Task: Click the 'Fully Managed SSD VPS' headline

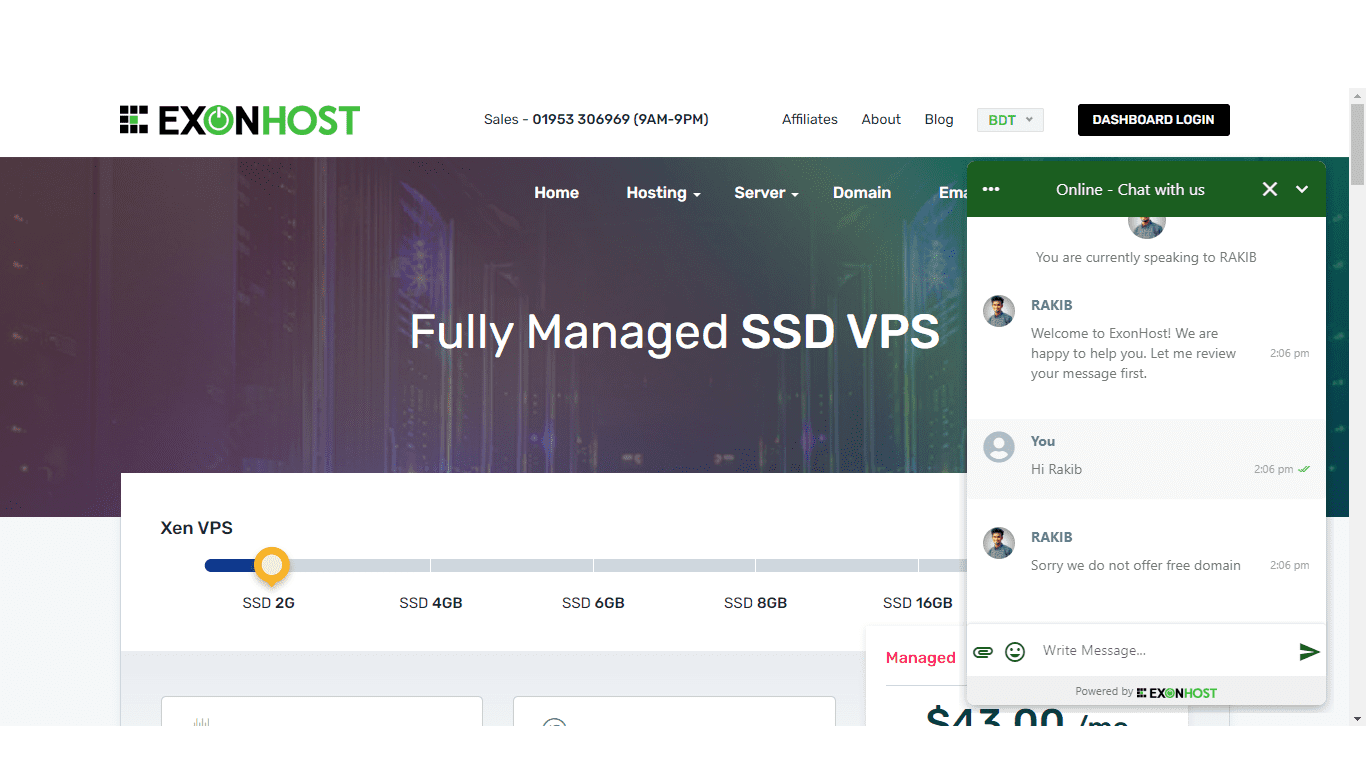Action: [675, 332]
